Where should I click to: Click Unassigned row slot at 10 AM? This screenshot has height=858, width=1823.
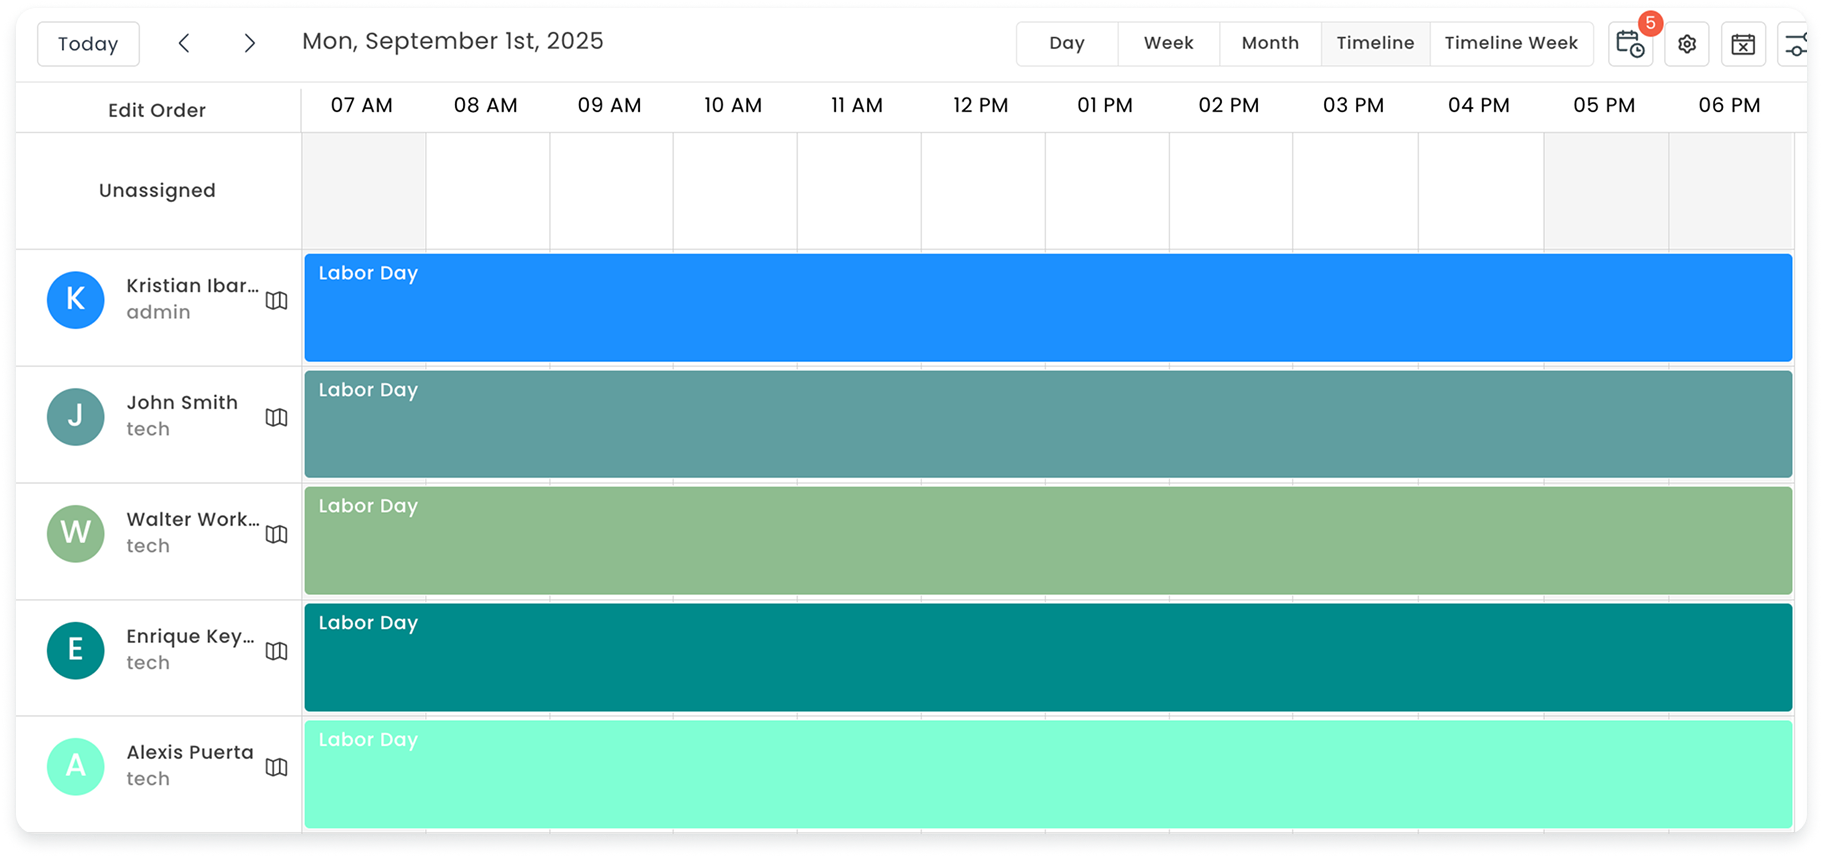point(734,191)
